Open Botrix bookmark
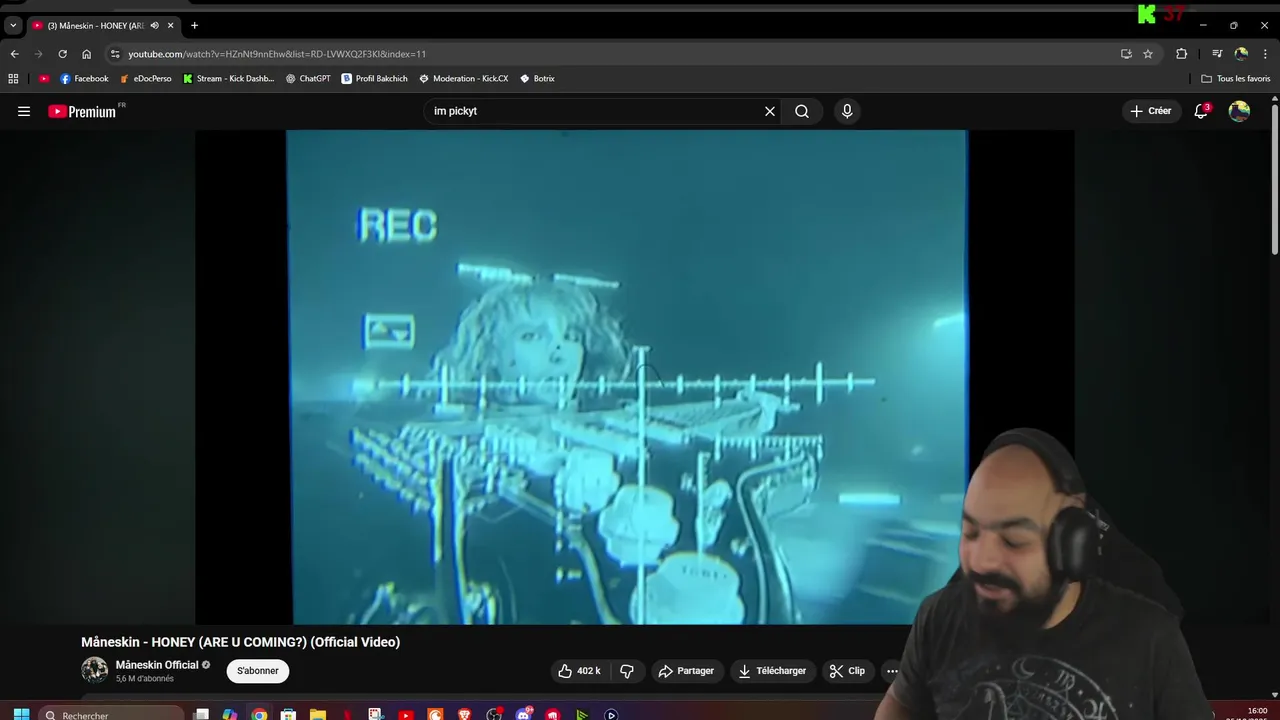Viewport: 1280px width, 720px height. pyautogui.click(x=537, y=78)
